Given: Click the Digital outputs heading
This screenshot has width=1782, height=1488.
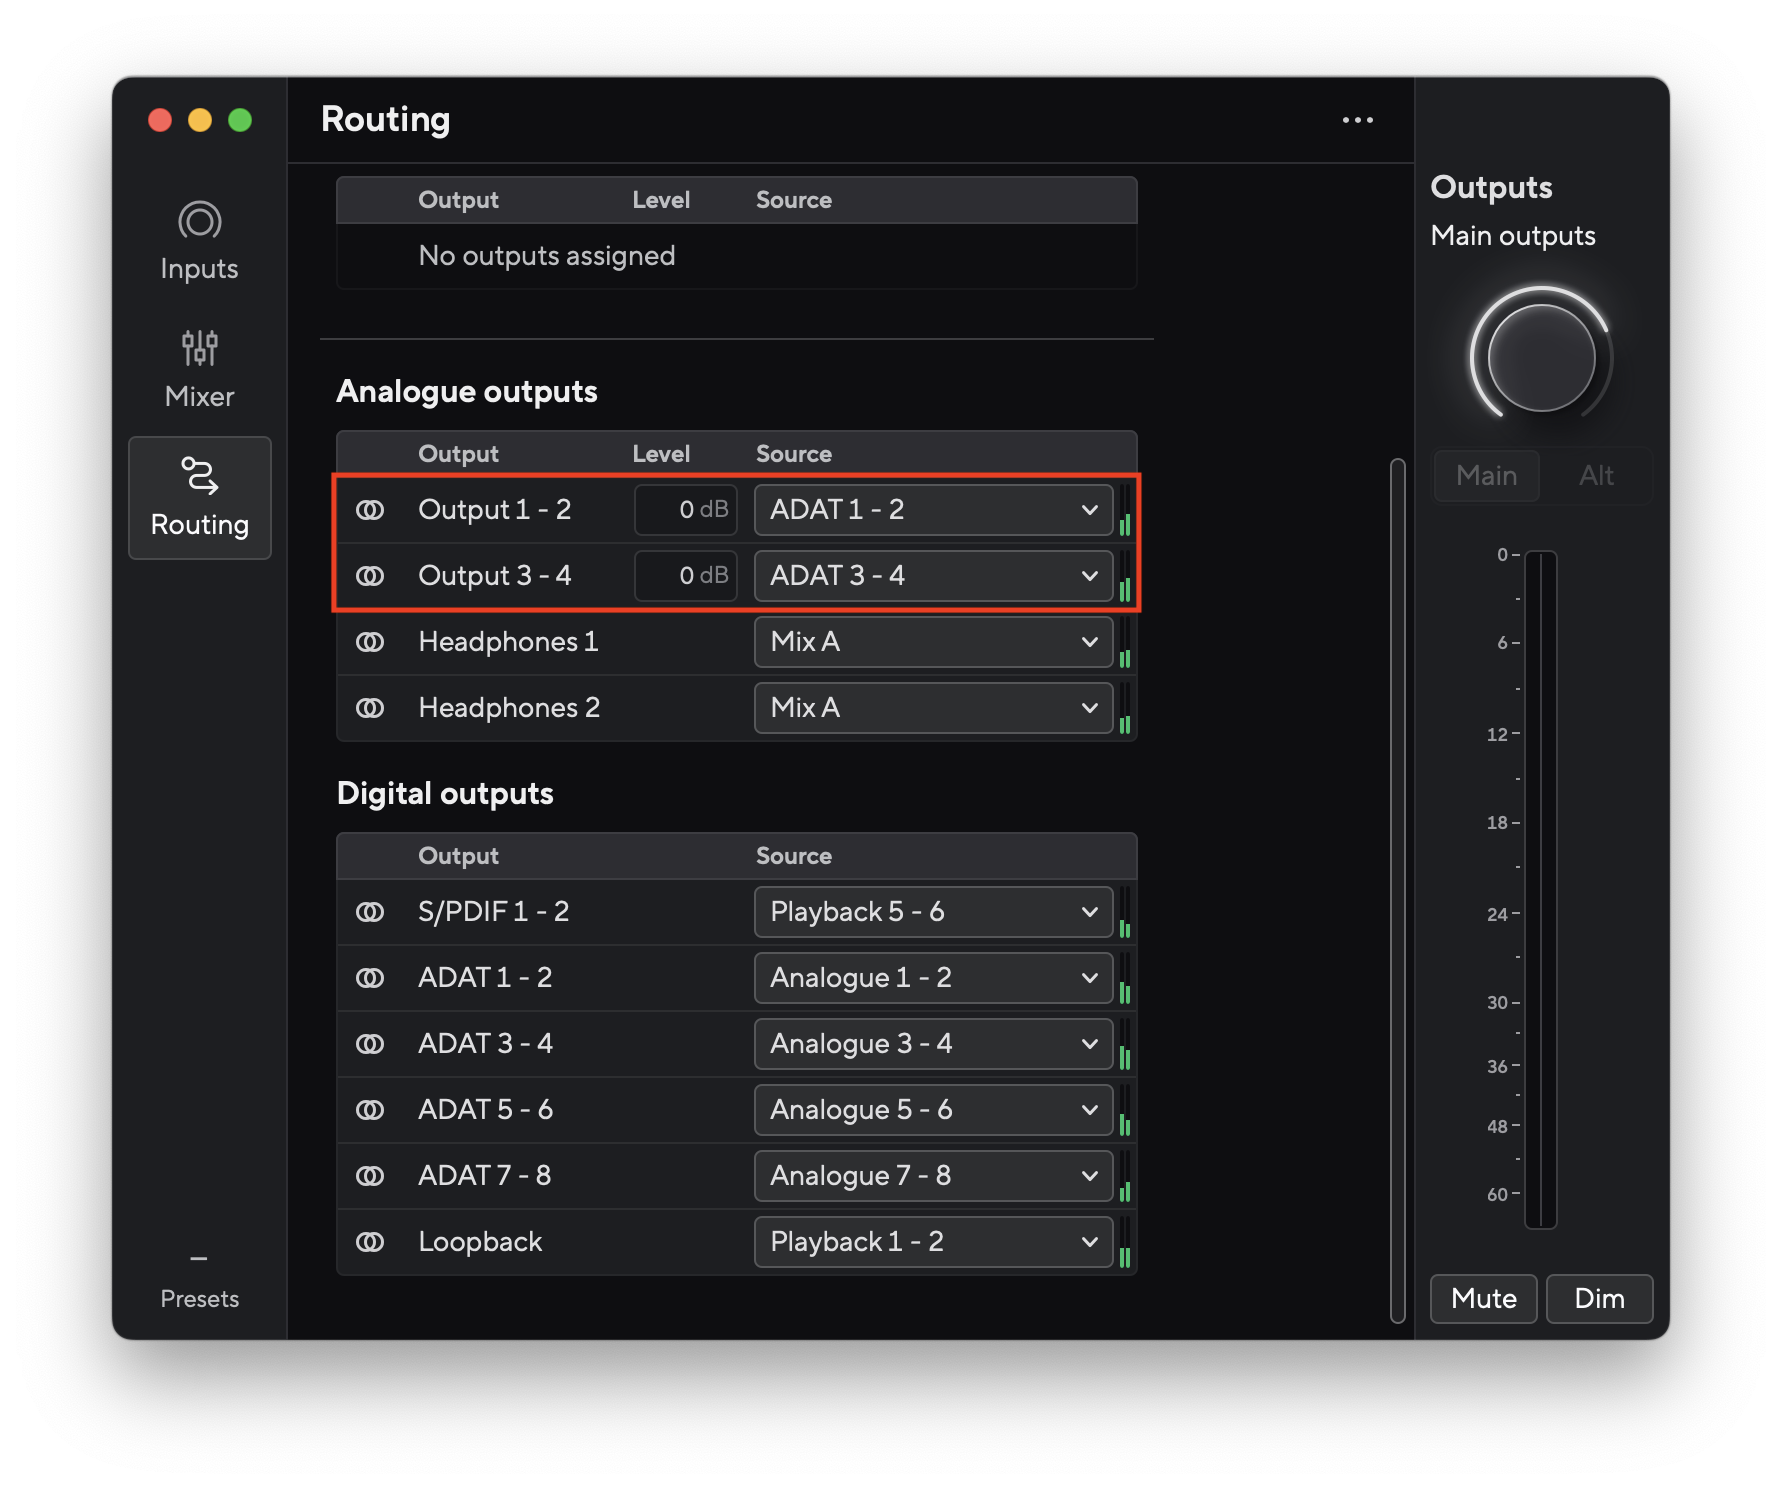Looking at the screenshot, I should tap(445, 794).
